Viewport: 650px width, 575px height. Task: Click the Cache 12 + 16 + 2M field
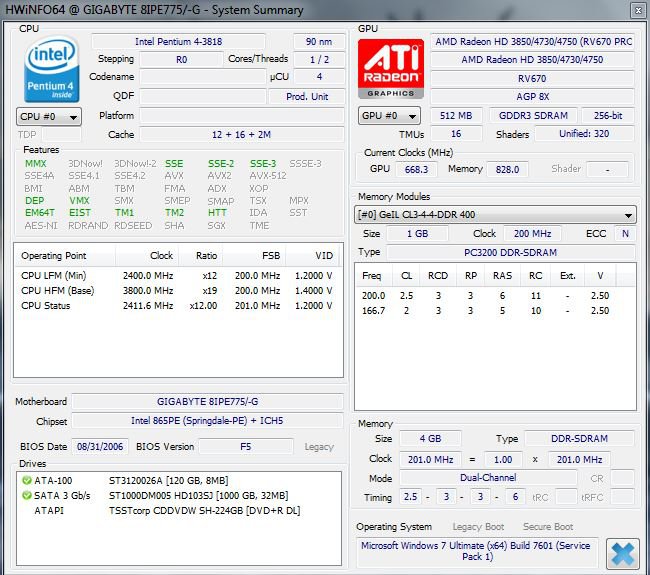242,135
